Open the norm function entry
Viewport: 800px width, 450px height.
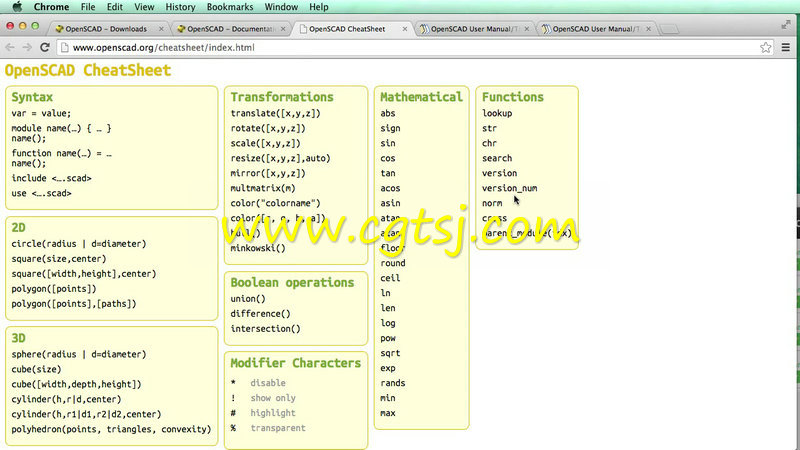tap(492, 203)
